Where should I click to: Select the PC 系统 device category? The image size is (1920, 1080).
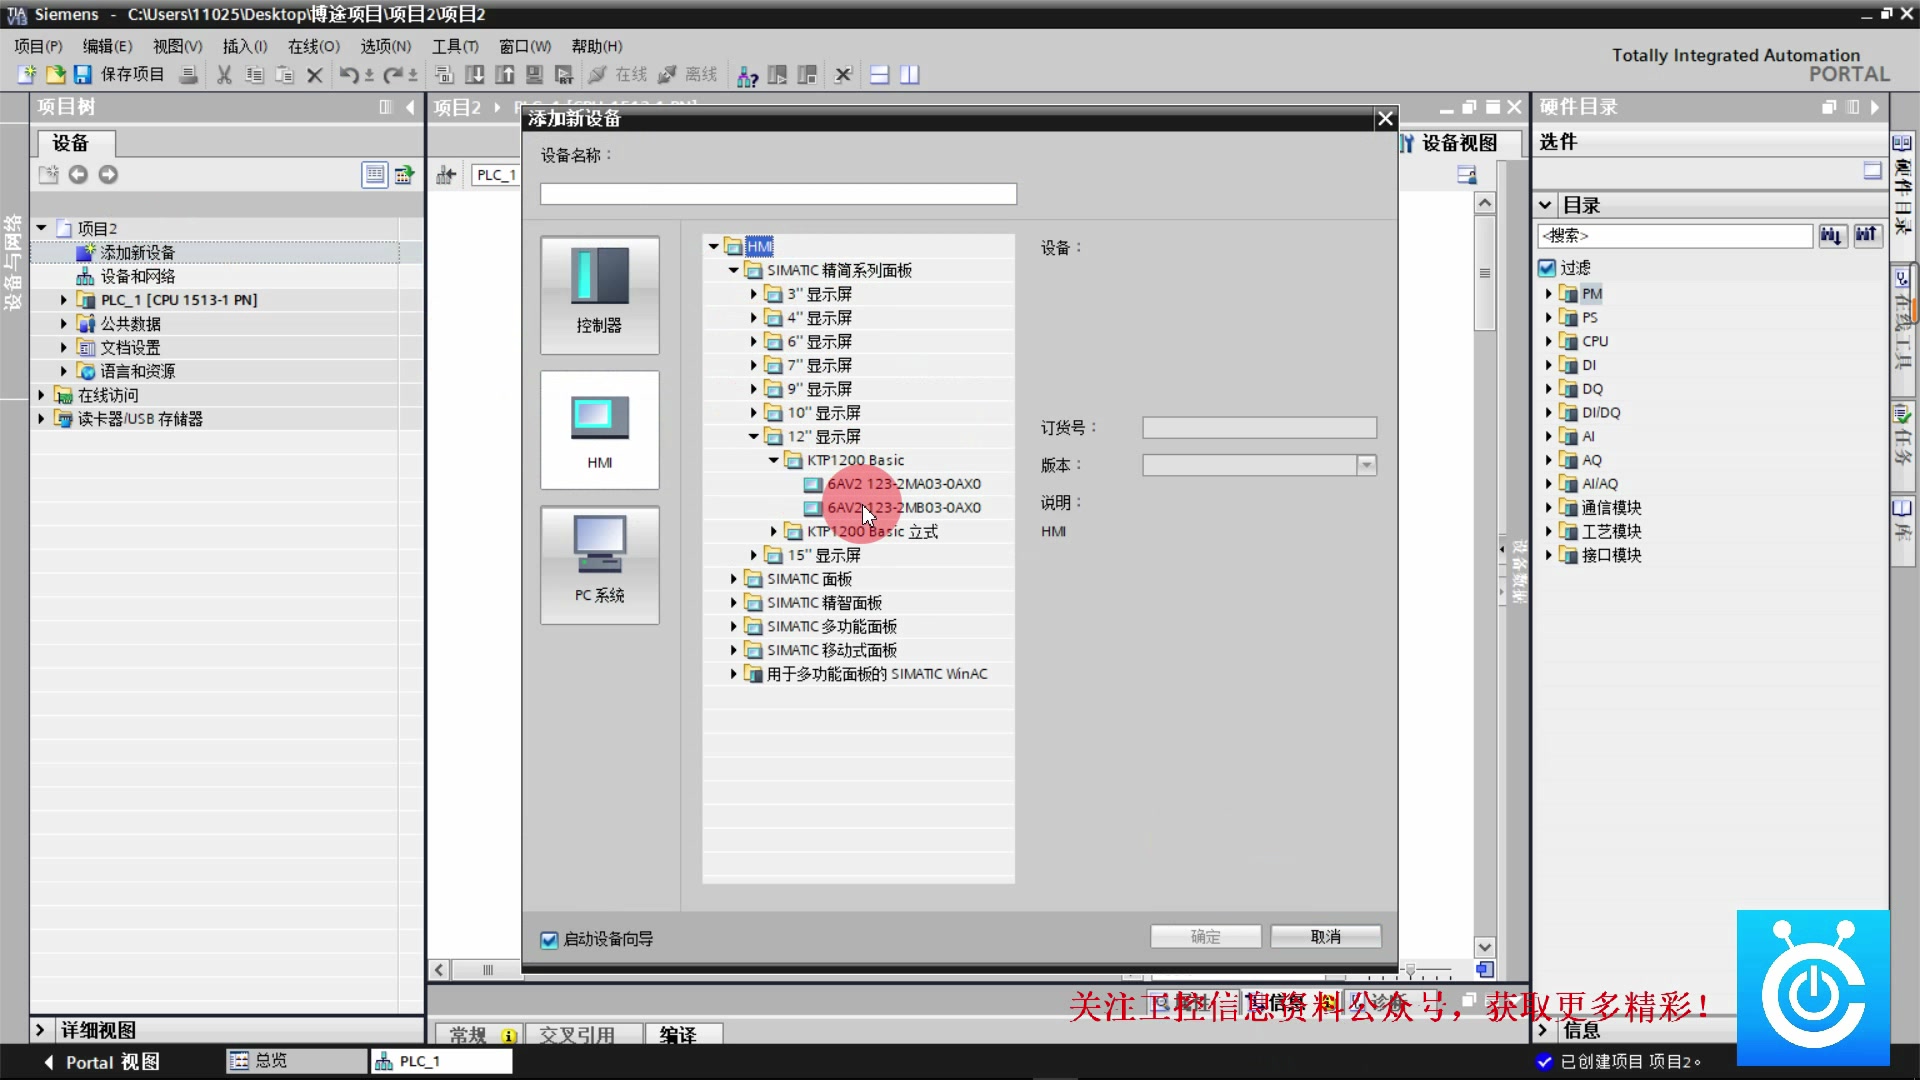[600, 565]
